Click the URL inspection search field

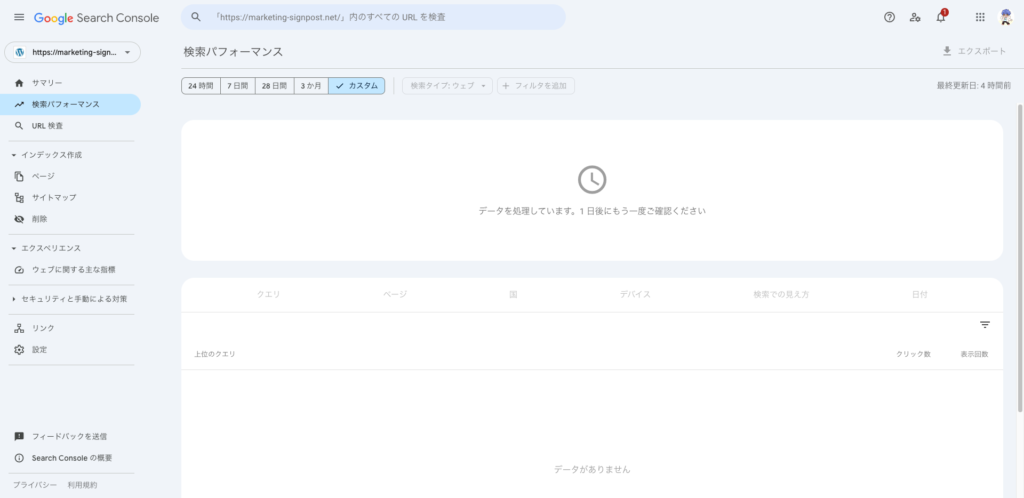coord(372,17)
